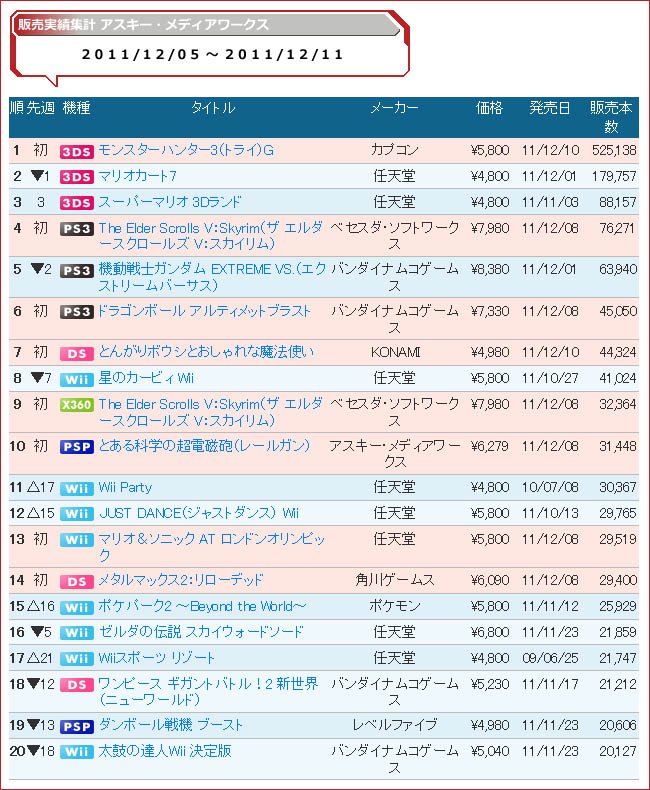The height and width of the screenshot is (790, 650).
Task: Click the PSP badge beside ダンボール戦機 ブースト
Action: point(77,727)
